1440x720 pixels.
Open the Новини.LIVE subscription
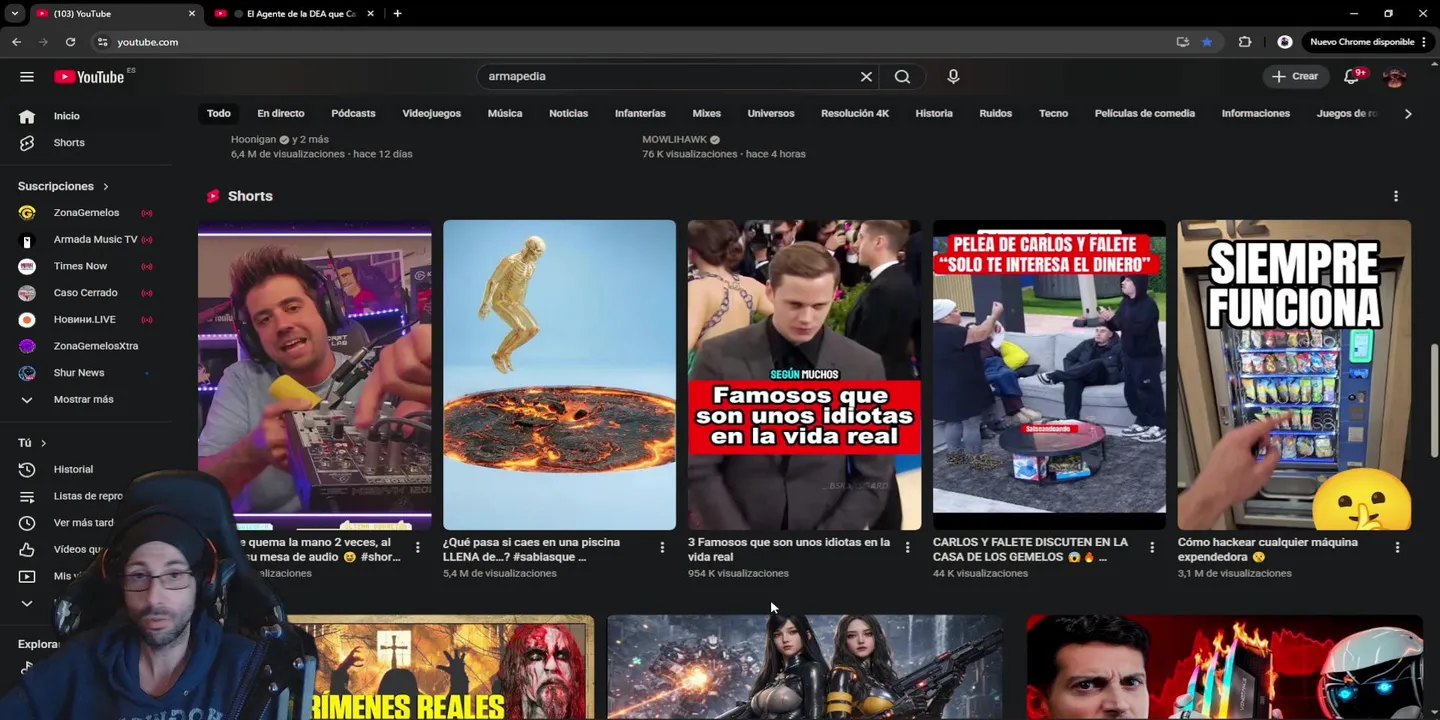pos(86,320)
